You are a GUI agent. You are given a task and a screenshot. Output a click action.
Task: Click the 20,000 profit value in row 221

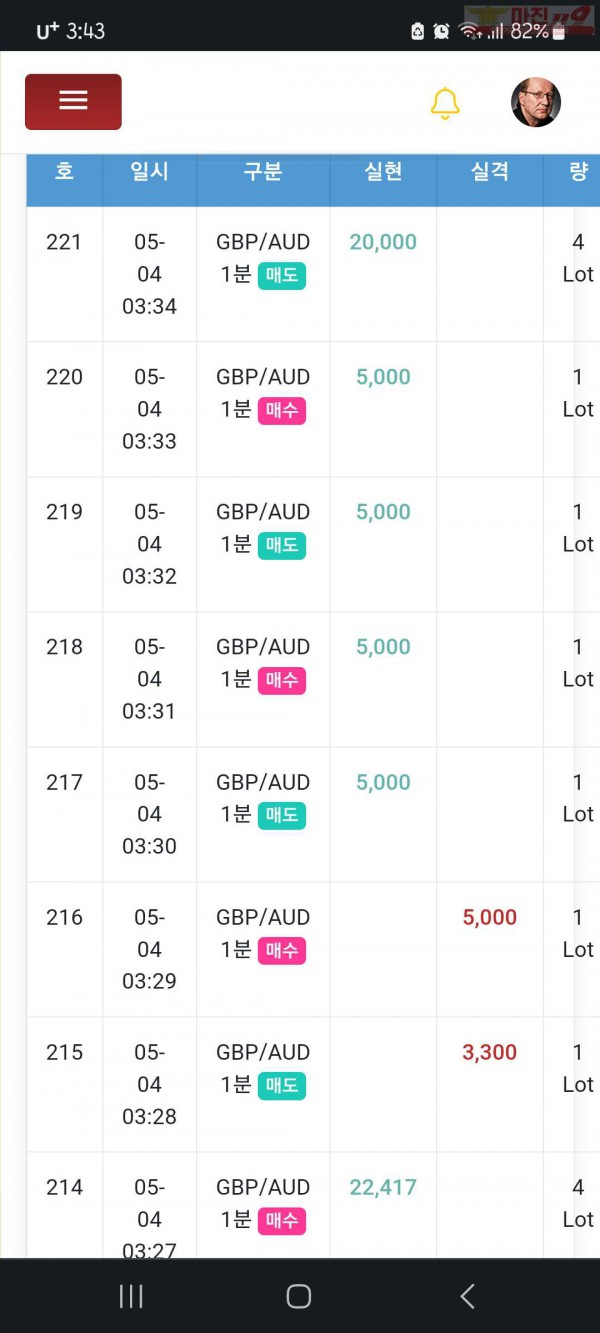click(x=383, y=242)
